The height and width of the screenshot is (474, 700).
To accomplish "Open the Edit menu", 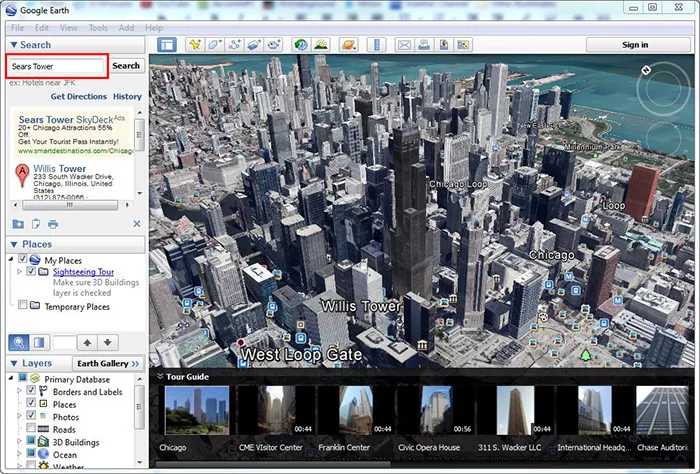I will (42, 28).
